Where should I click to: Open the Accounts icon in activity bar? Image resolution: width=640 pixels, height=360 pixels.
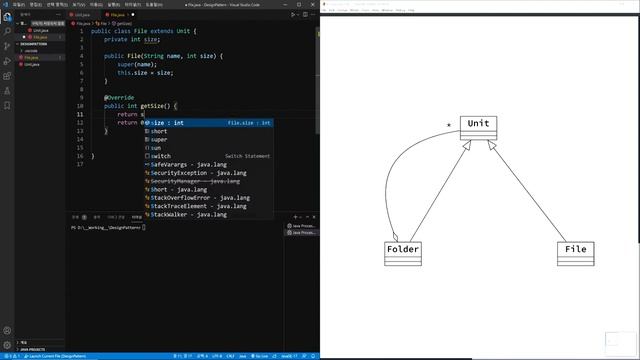point(7,331)
